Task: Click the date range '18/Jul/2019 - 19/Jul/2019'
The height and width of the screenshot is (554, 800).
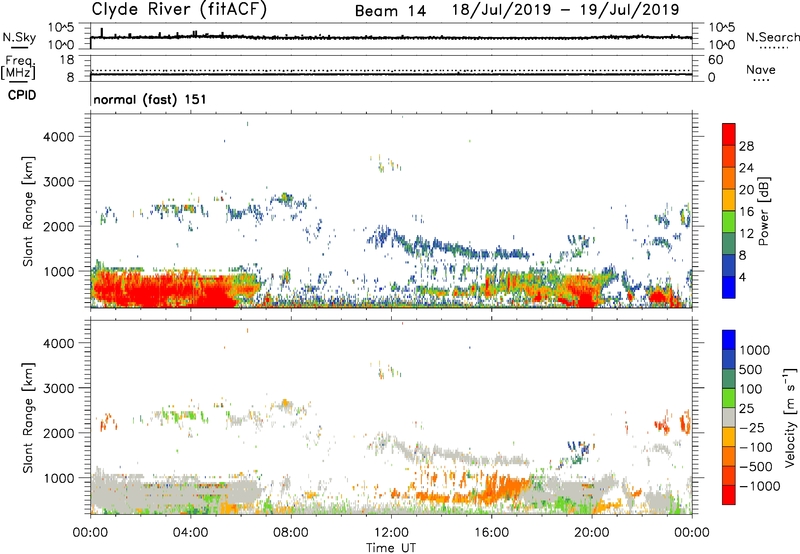Action: (x=565, y=10)
